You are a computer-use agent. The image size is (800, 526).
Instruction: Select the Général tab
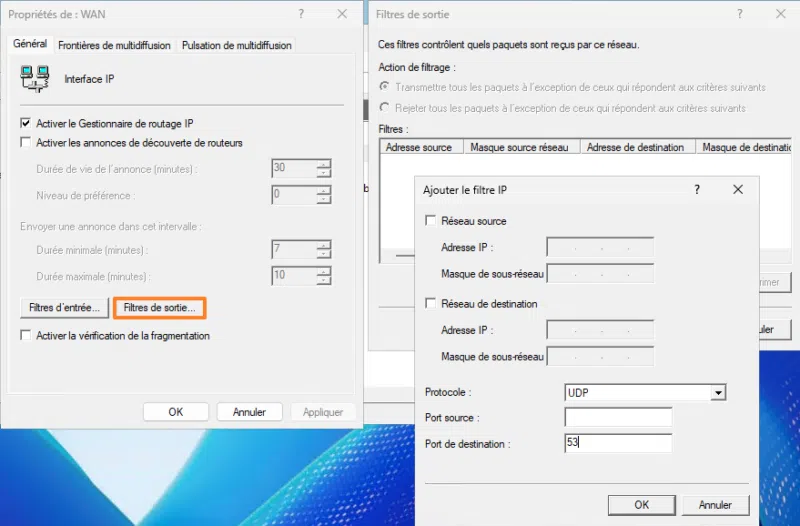[30, 44]
